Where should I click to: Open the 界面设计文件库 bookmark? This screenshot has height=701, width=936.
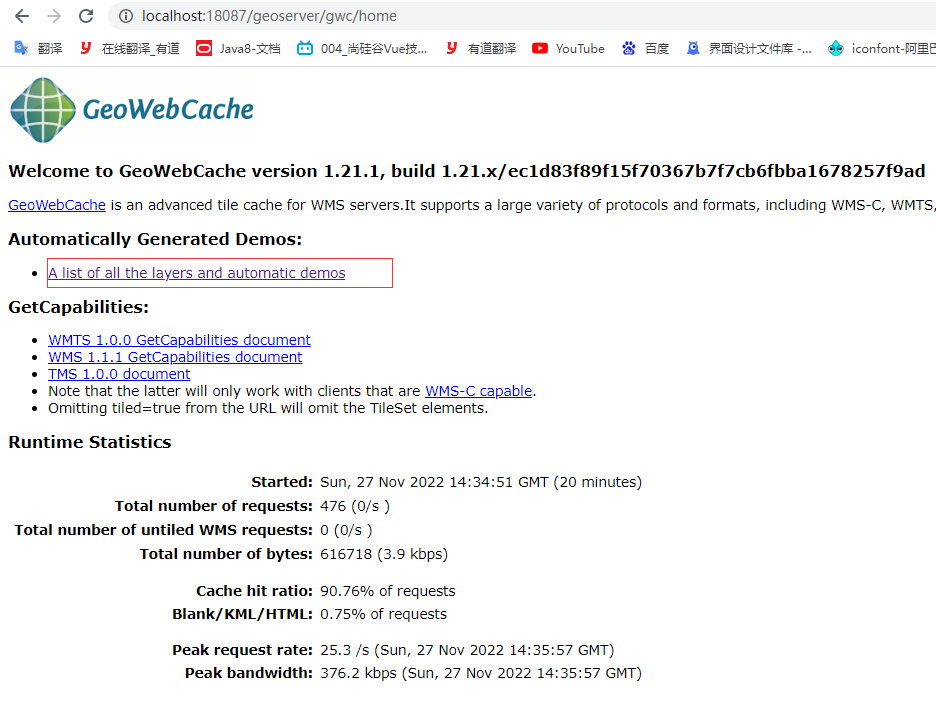(749, 48)
